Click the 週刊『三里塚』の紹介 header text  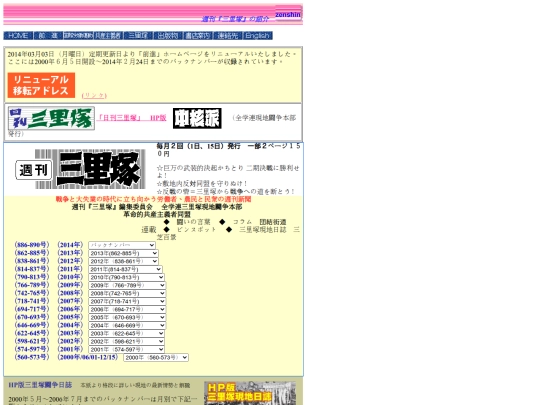click(x=235, y=19)
